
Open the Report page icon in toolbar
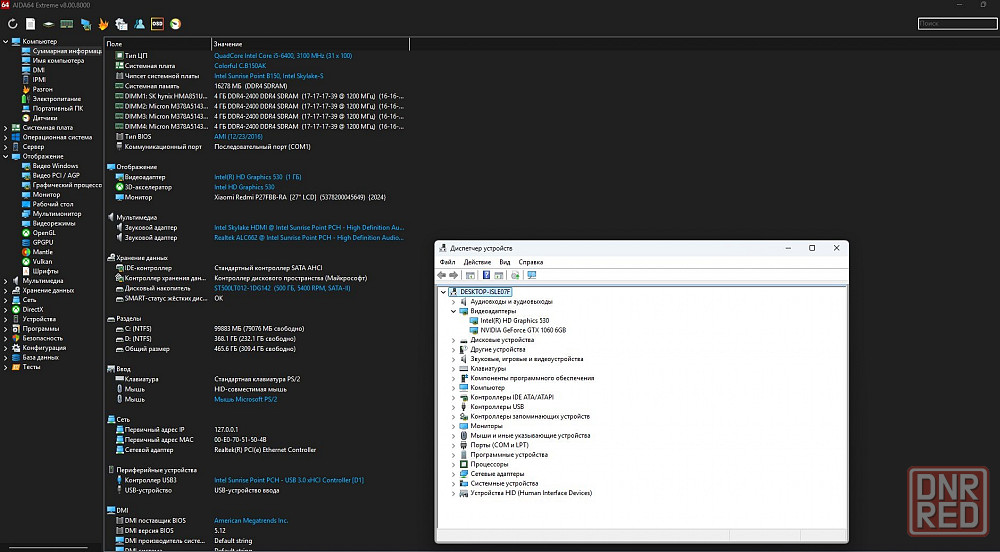(x=30, y=23)
